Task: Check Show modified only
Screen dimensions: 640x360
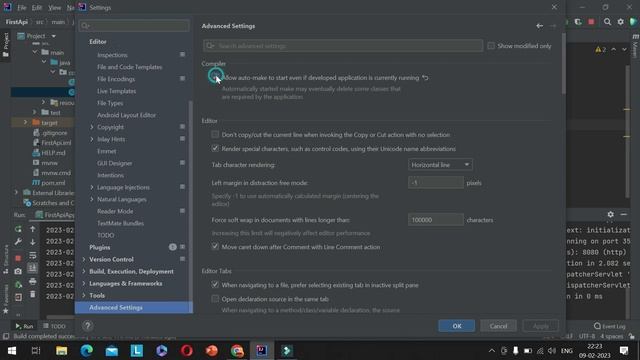Action: coord(491,46)
